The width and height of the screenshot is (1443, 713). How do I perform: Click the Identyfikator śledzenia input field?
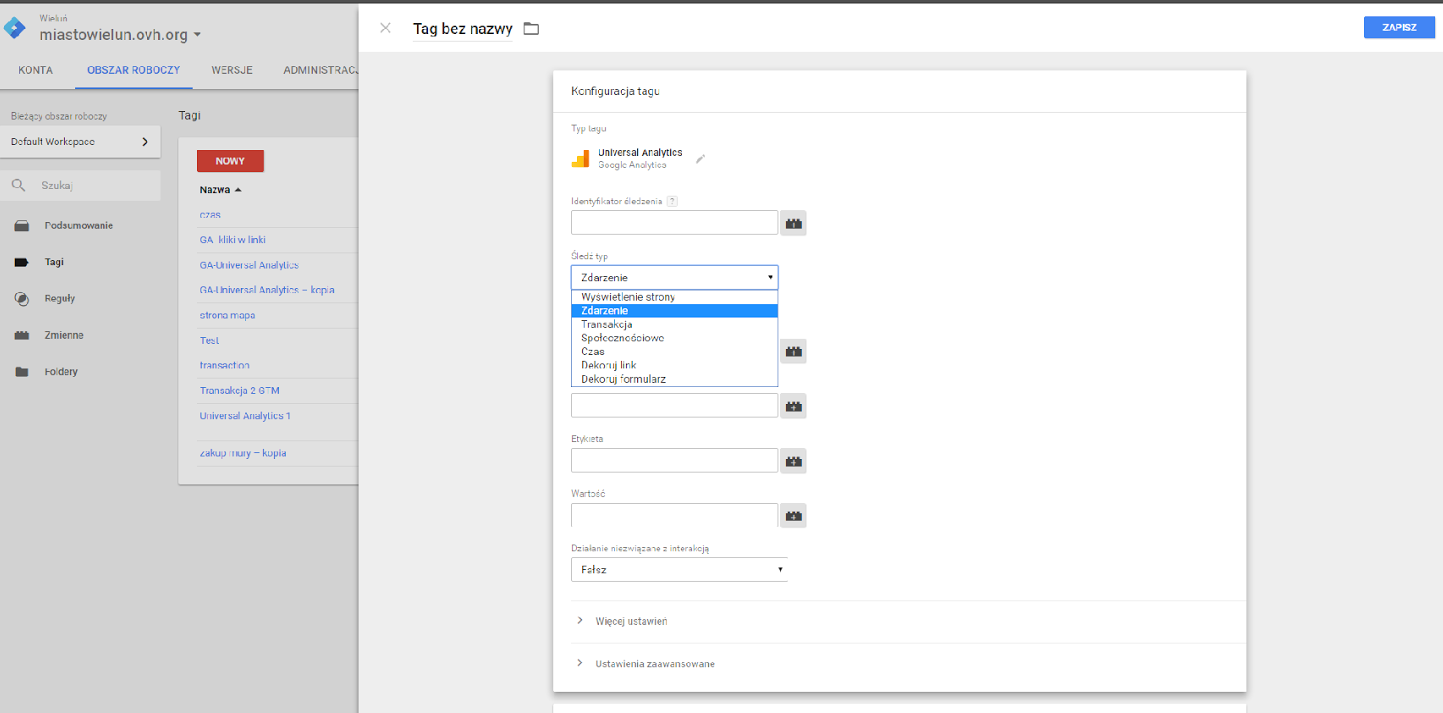[x=674, y=223]
